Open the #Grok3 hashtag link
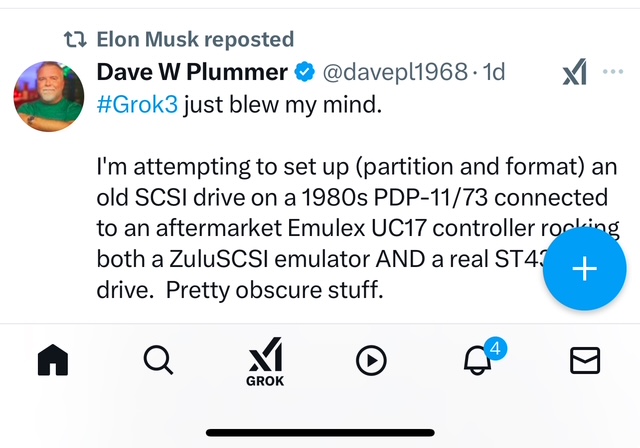 tap(138, 104)
